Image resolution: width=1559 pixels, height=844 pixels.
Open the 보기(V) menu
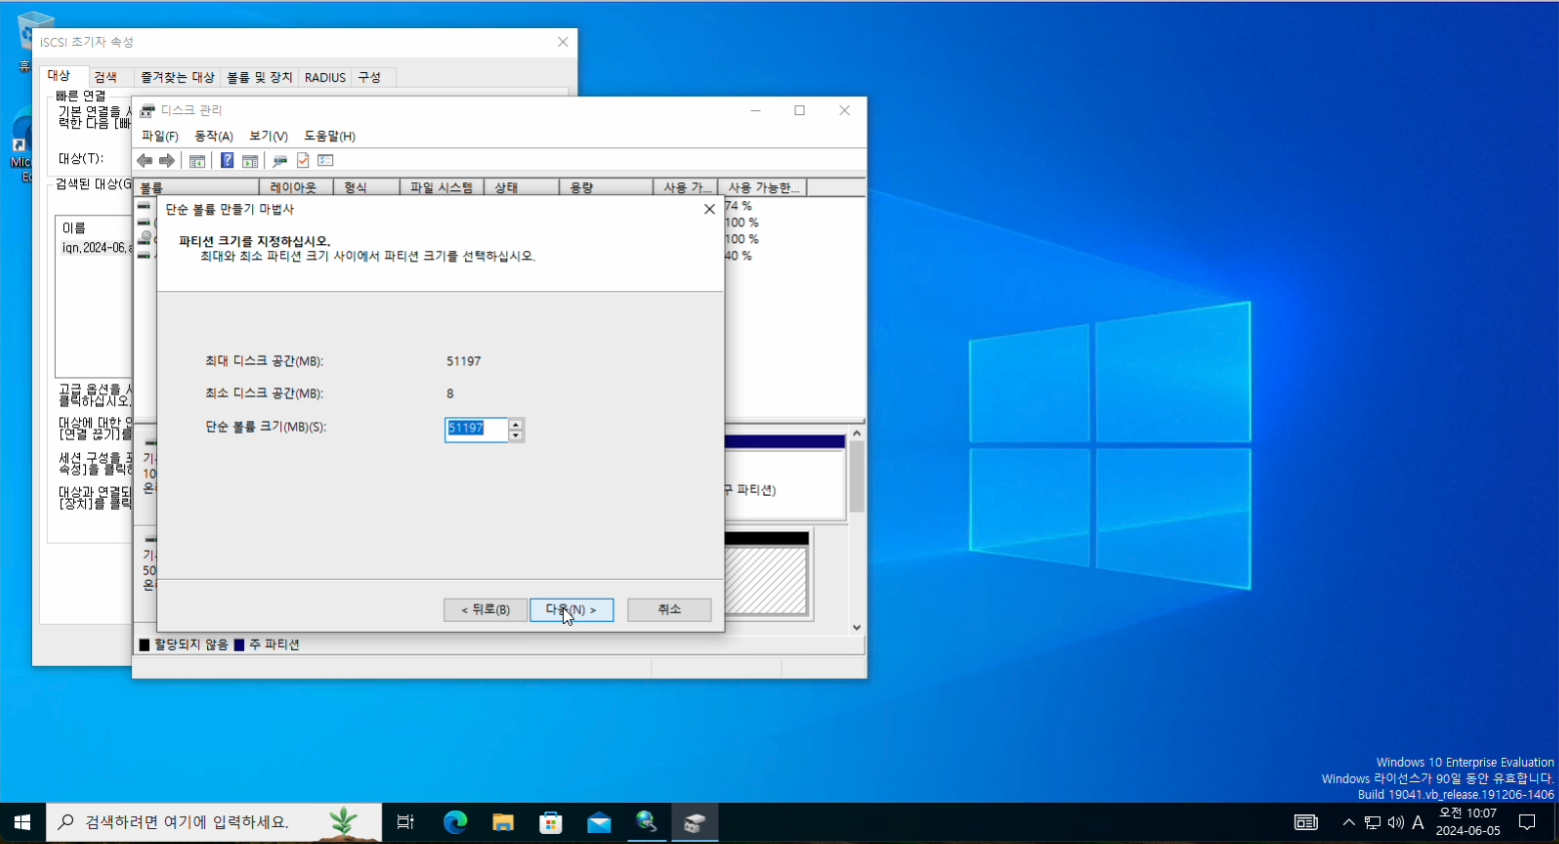pos(268,136)
